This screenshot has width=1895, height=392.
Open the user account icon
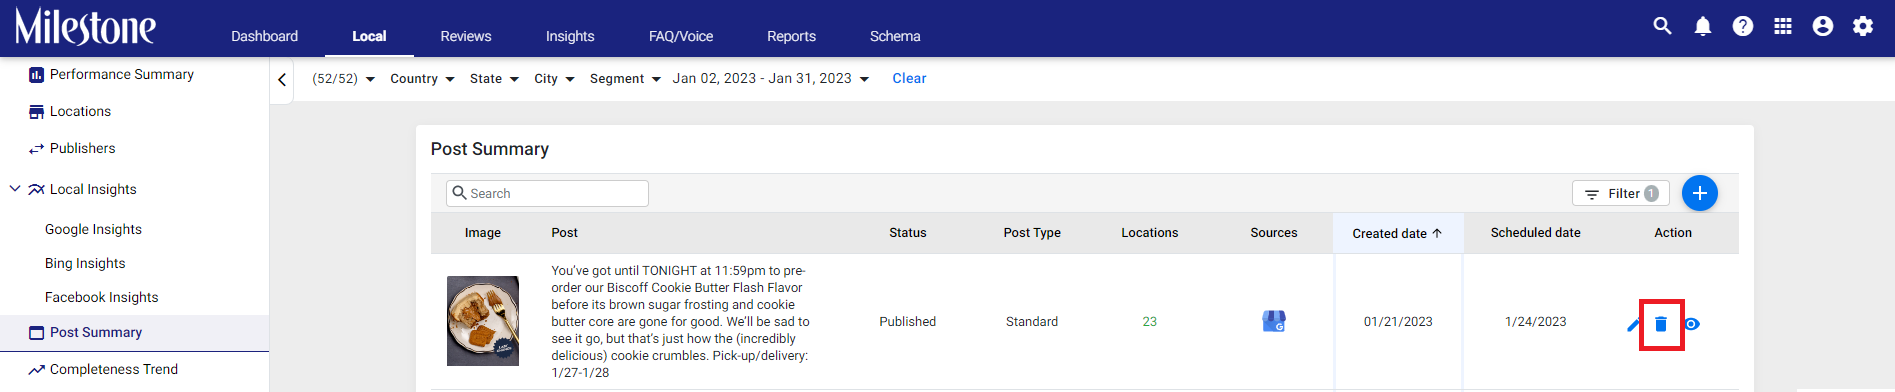pyautogui.click(x=1823, y=26)
